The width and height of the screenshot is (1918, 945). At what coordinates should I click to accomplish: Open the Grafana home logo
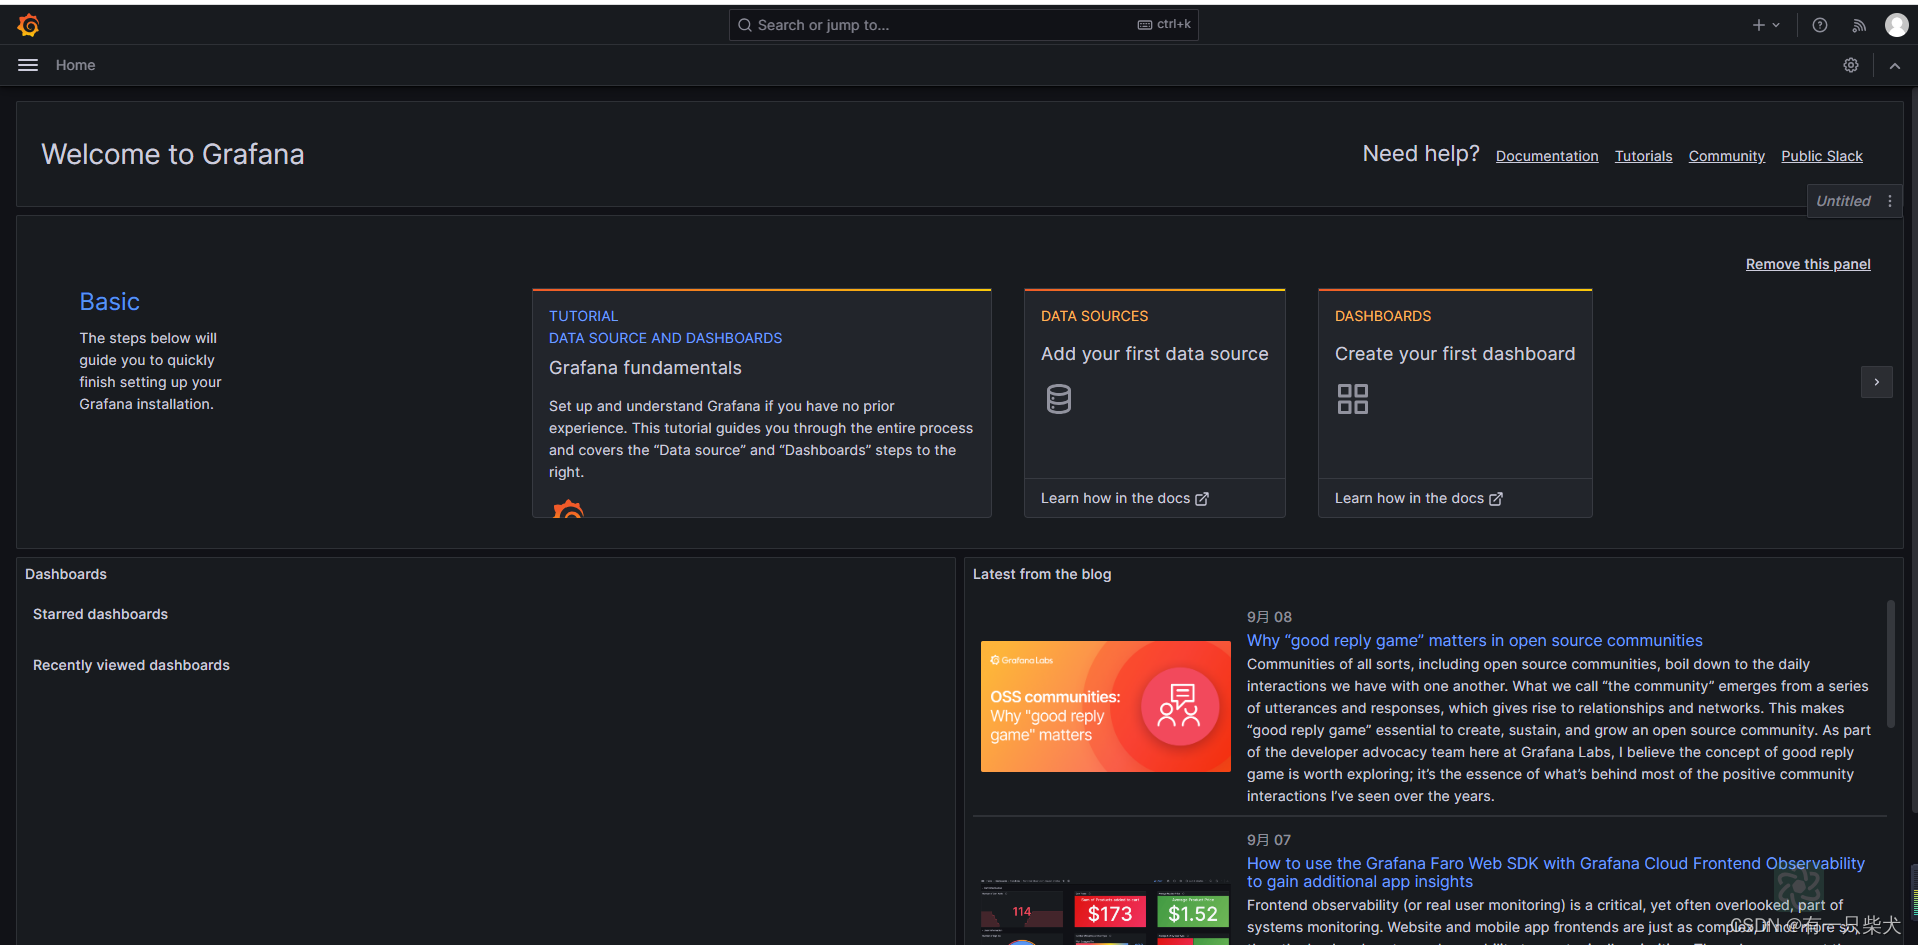click(x=28, y=24)
